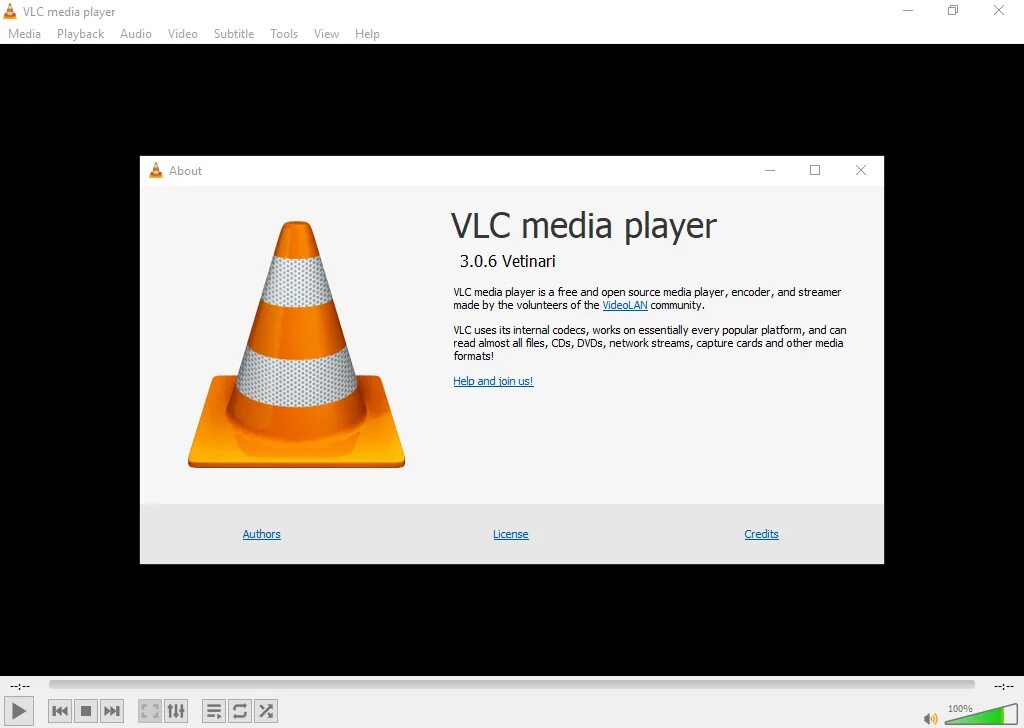Follow the VideoLAN community link
The width and height of the screenshot is (1024, 728).
(625, 305)
